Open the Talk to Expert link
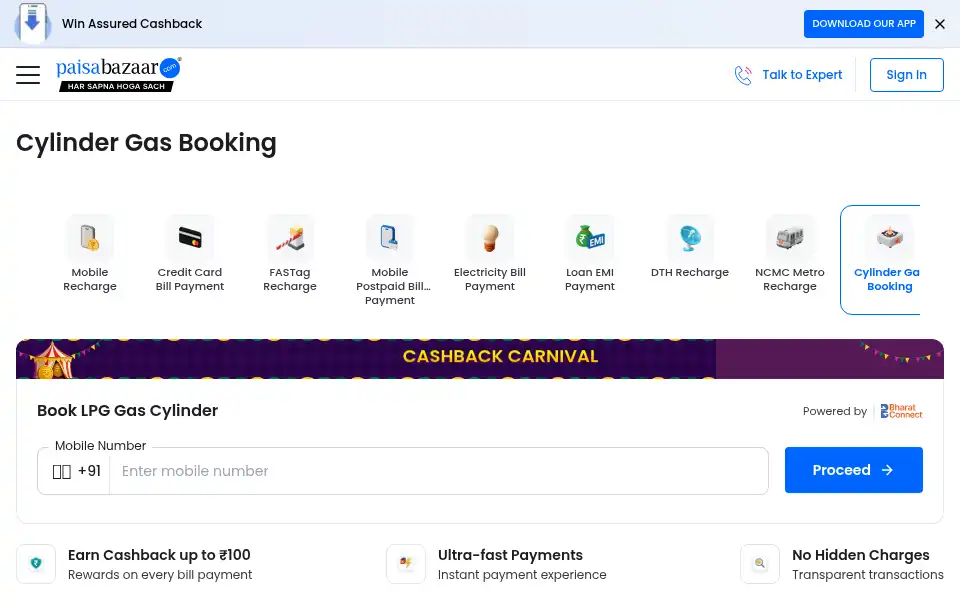Viewport: 960px width, 600px height. (x=802, y=75)
